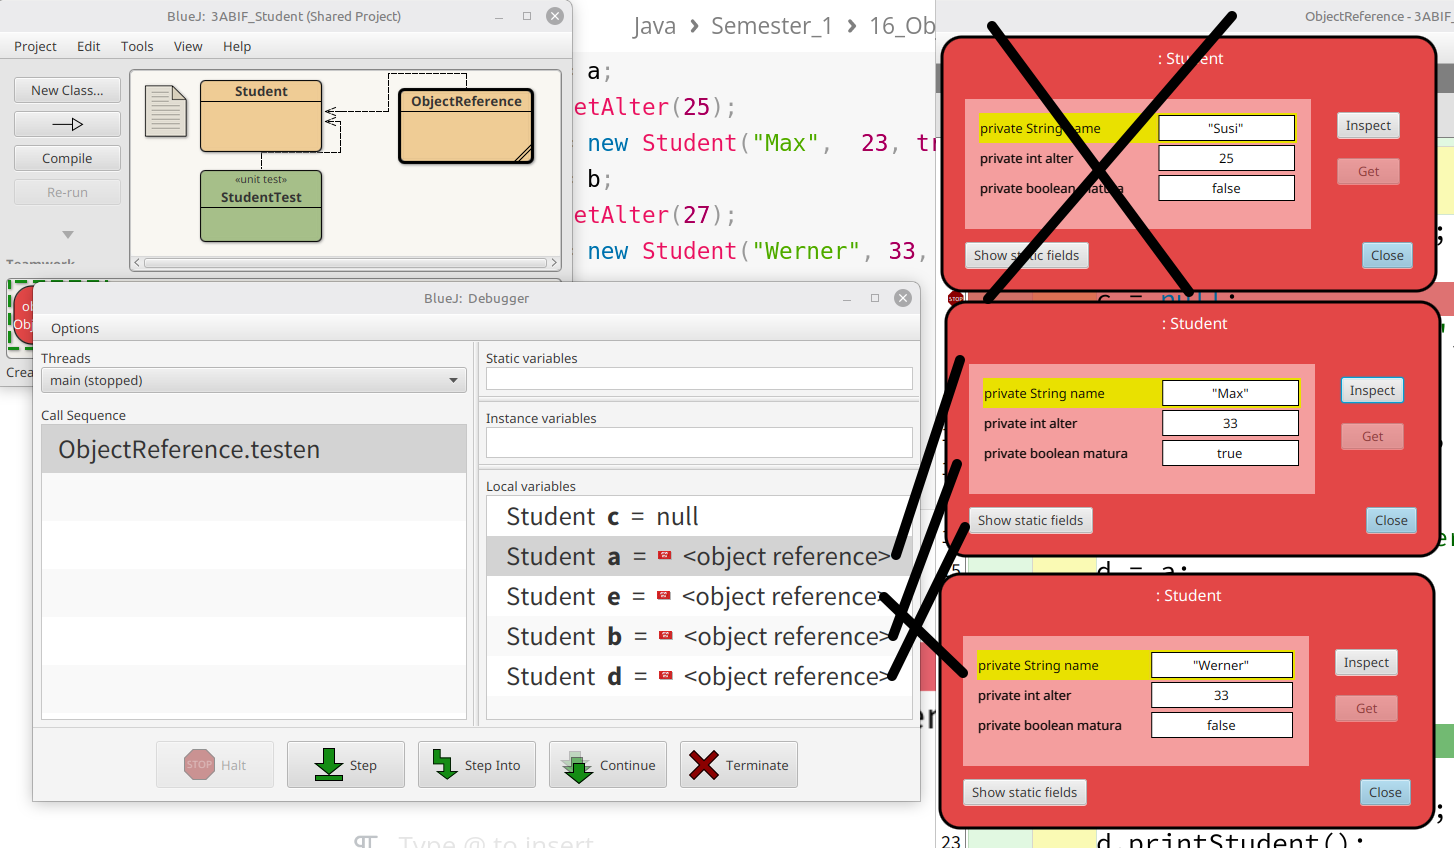Viewport: 1454px width, 848px height.
Task: Click Continue to resume execution
Action: (608, 765)
